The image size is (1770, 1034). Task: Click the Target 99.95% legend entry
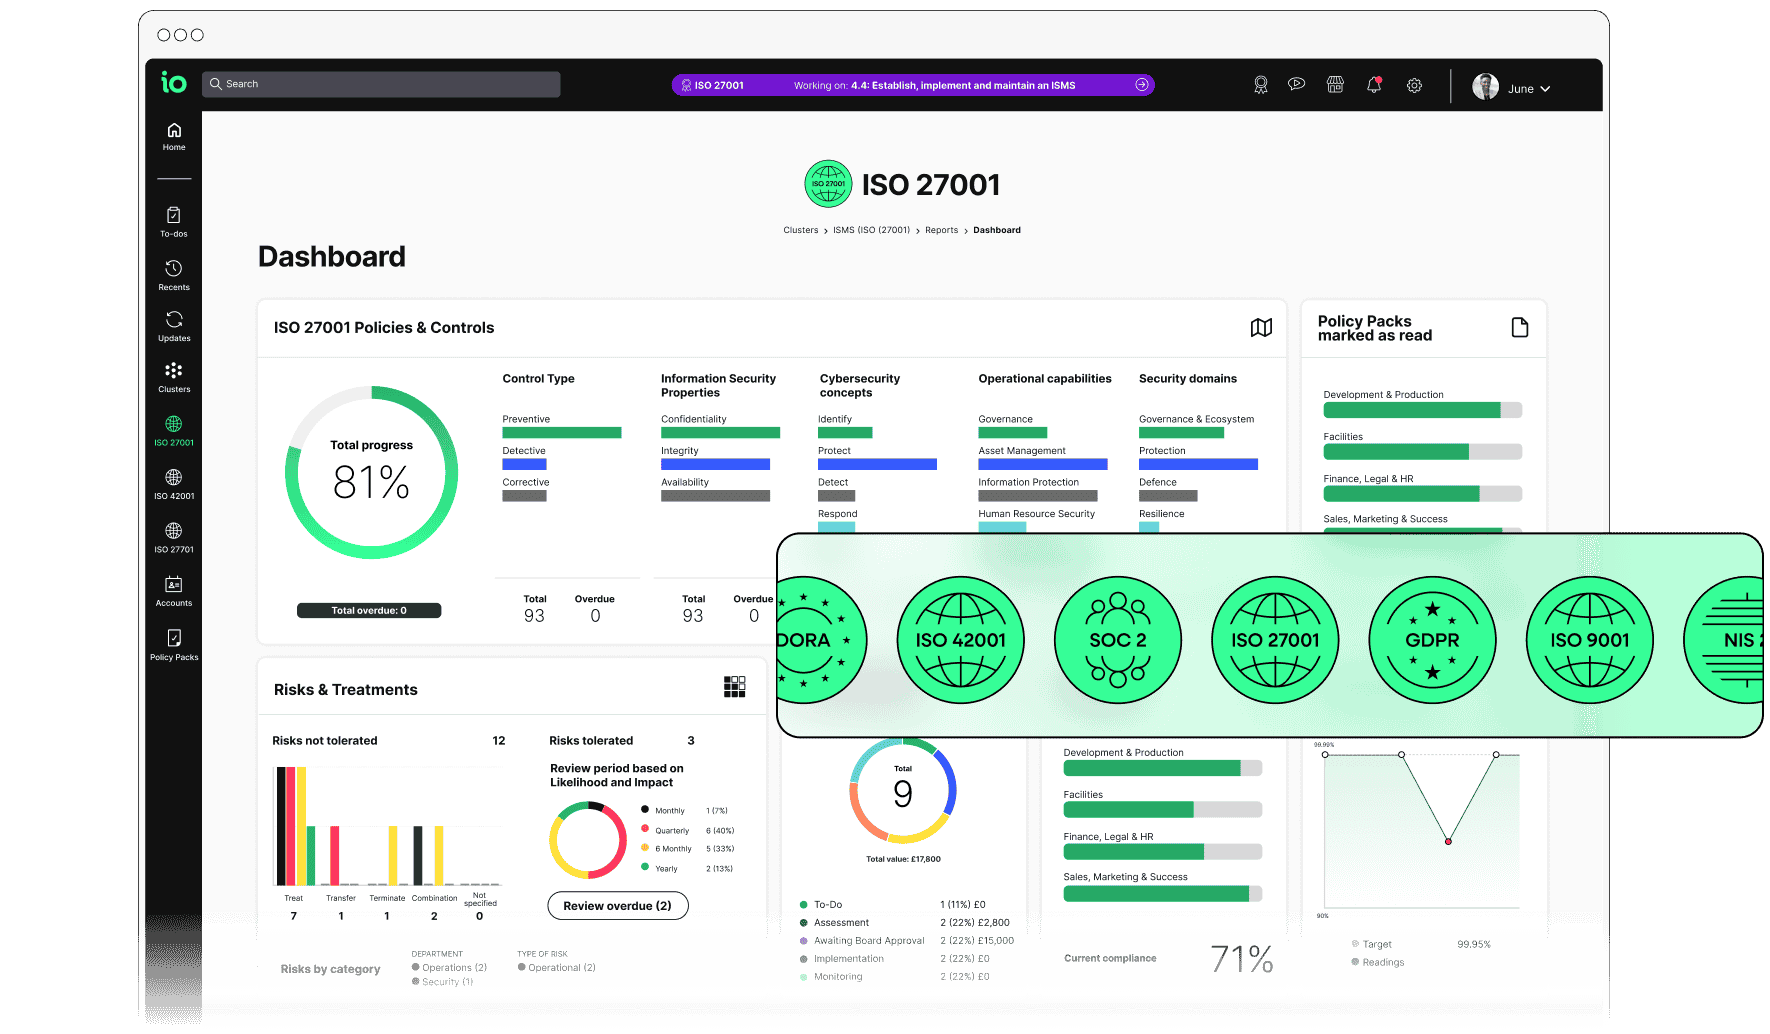point(1421,944)
